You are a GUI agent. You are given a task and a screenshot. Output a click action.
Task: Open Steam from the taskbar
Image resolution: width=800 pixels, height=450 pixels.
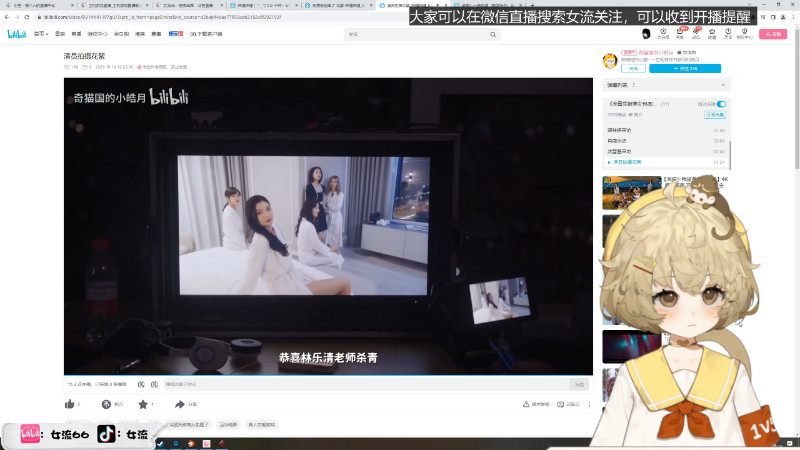point(160,444)
